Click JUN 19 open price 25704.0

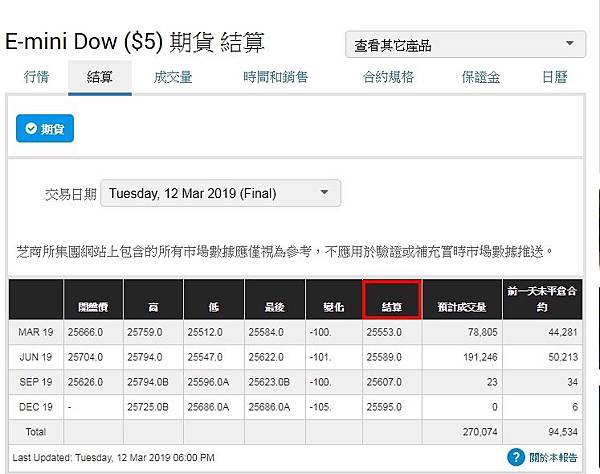85,357
